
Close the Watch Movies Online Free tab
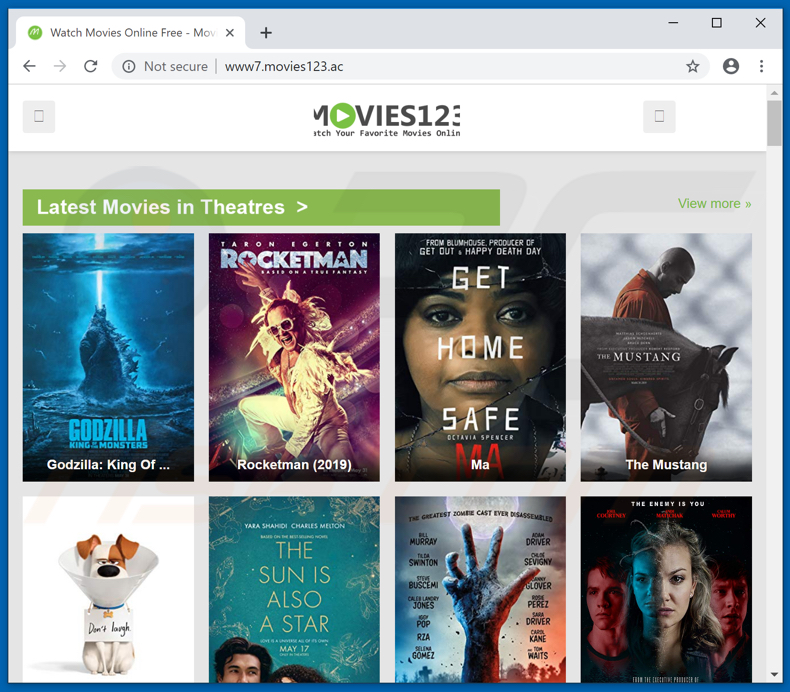click(x=230, y=33)
